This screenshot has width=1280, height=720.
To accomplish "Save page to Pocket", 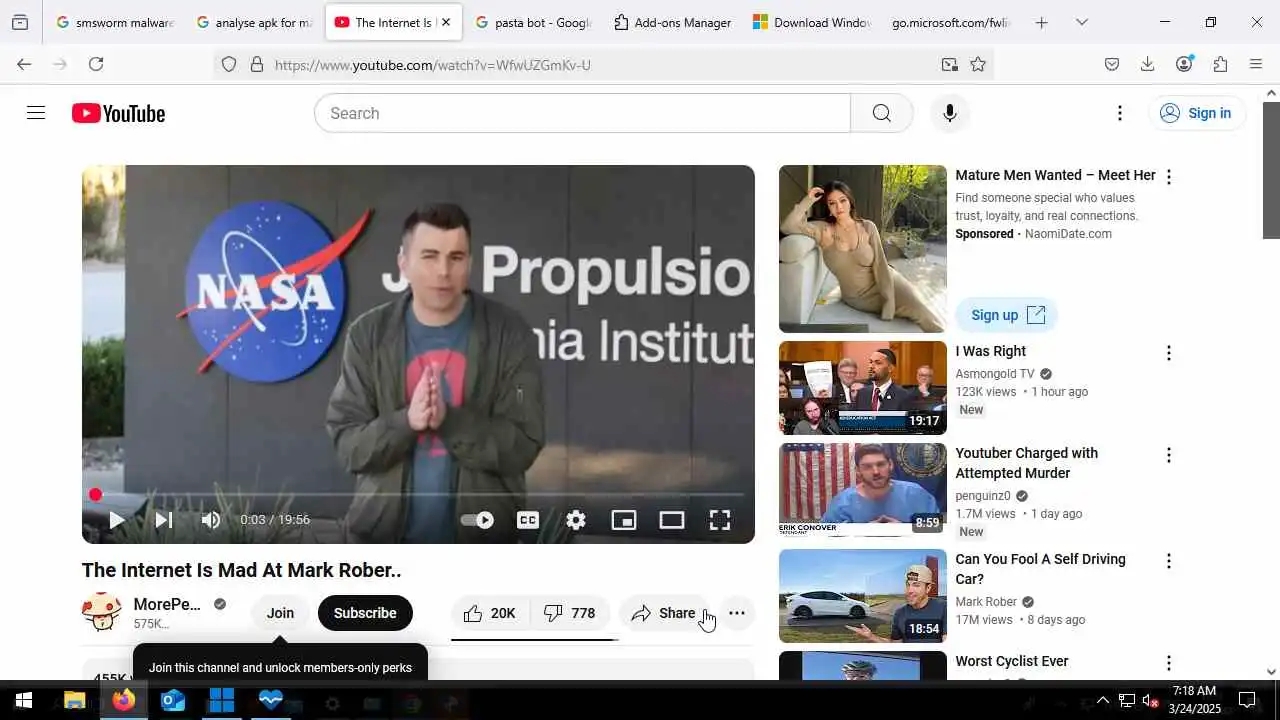I will click(x=1111, y=64).
